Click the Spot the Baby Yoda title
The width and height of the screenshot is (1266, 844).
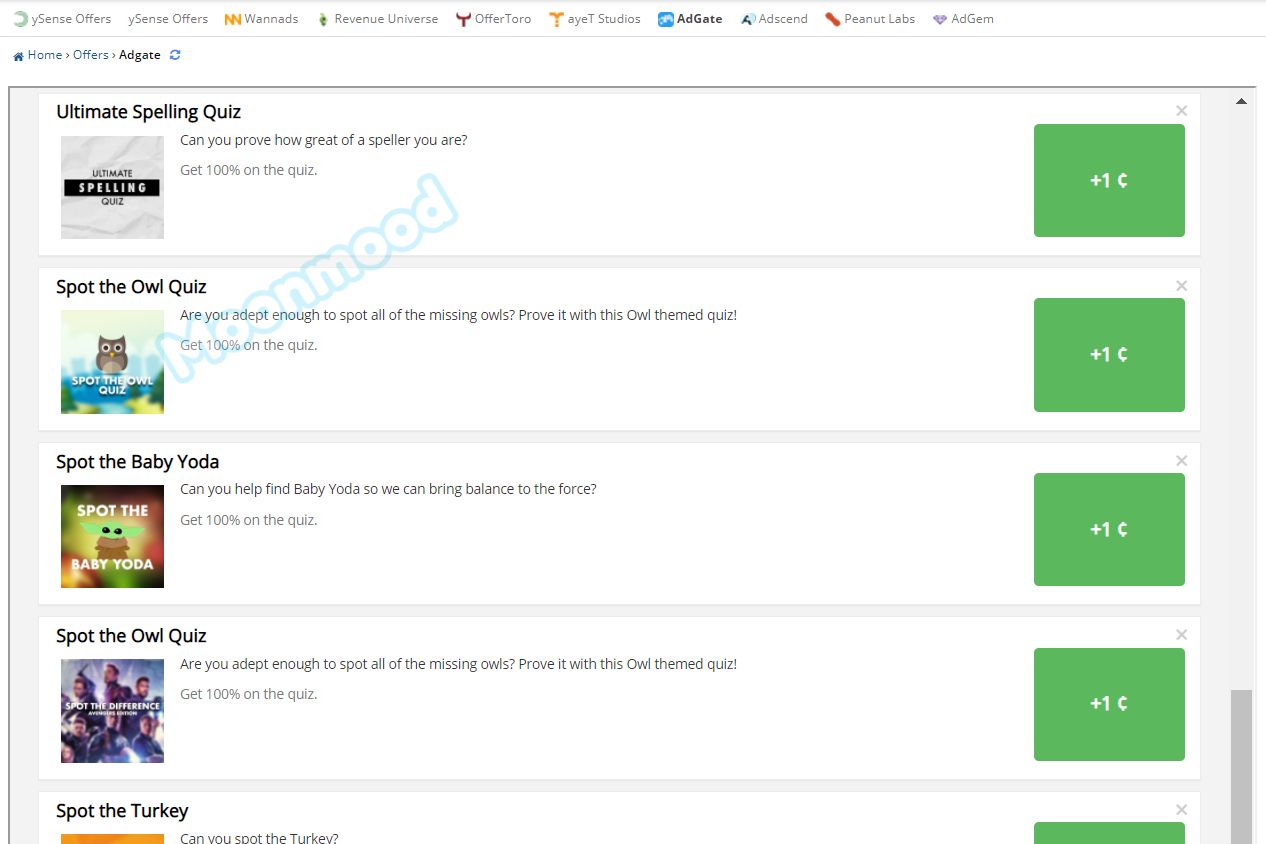tap(137, 462)
